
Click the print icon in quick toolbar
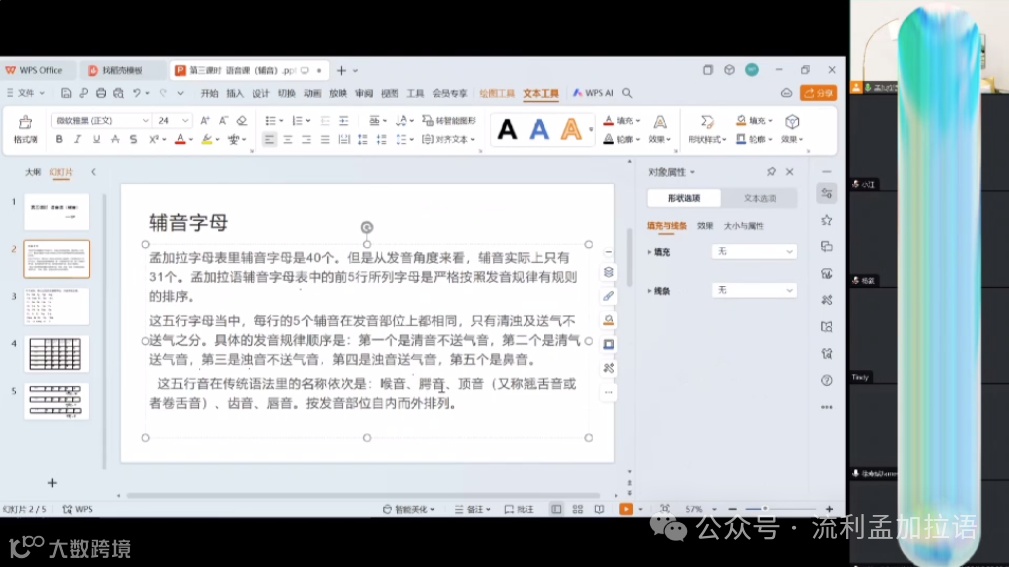click(x=101, y=93)
